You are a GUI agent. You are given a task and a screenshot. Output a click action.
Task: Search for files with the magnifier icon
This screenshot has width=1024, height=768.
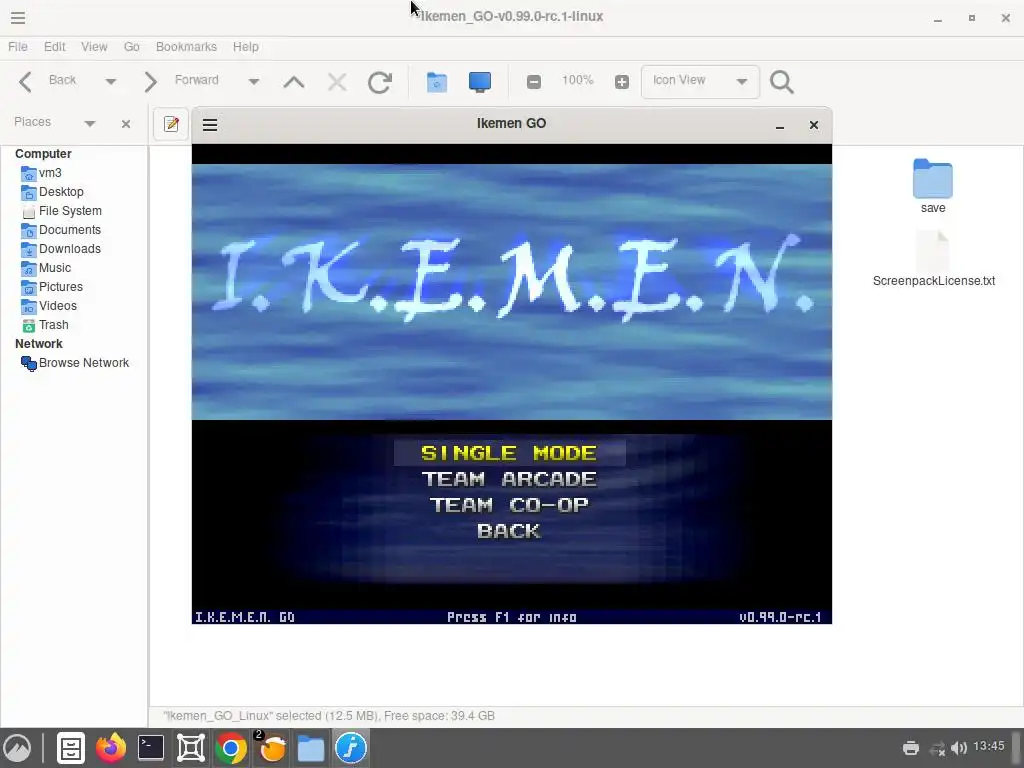point(782,82)
